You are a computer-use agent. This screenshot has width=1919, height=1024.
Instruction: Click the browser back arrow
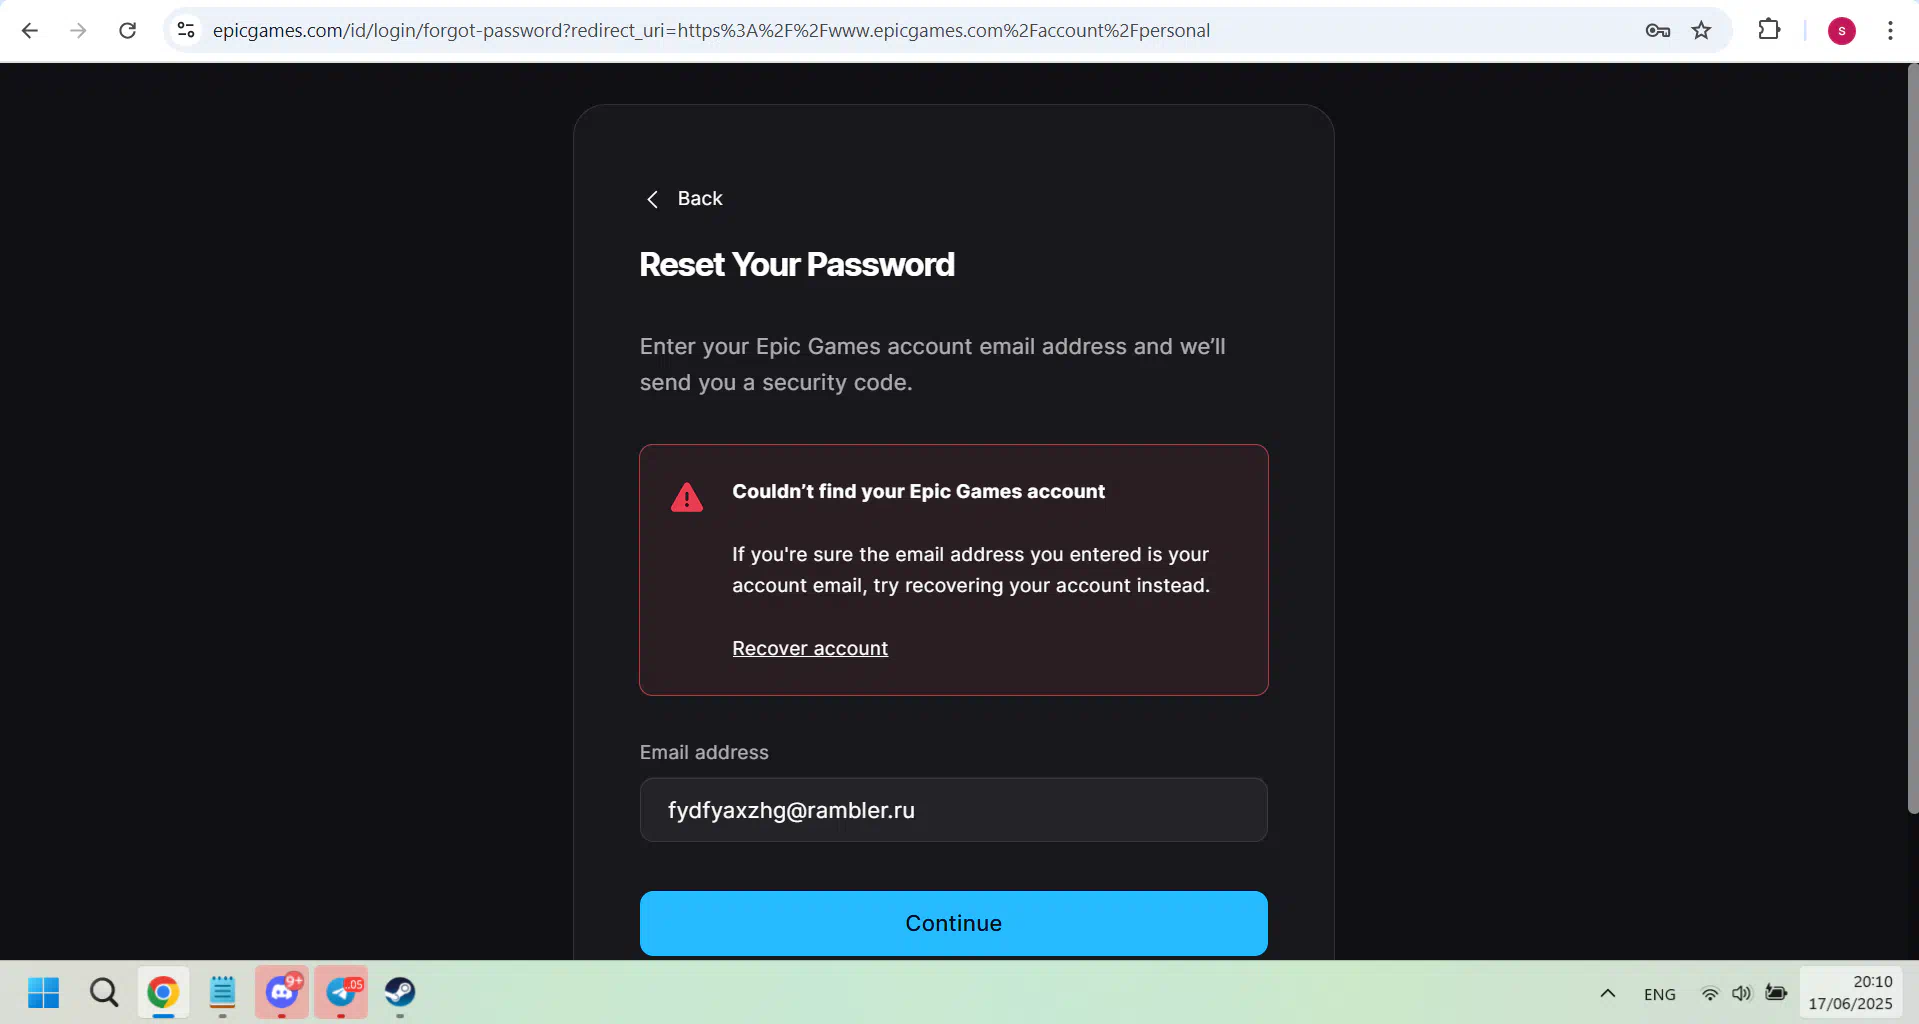(30, 30)
